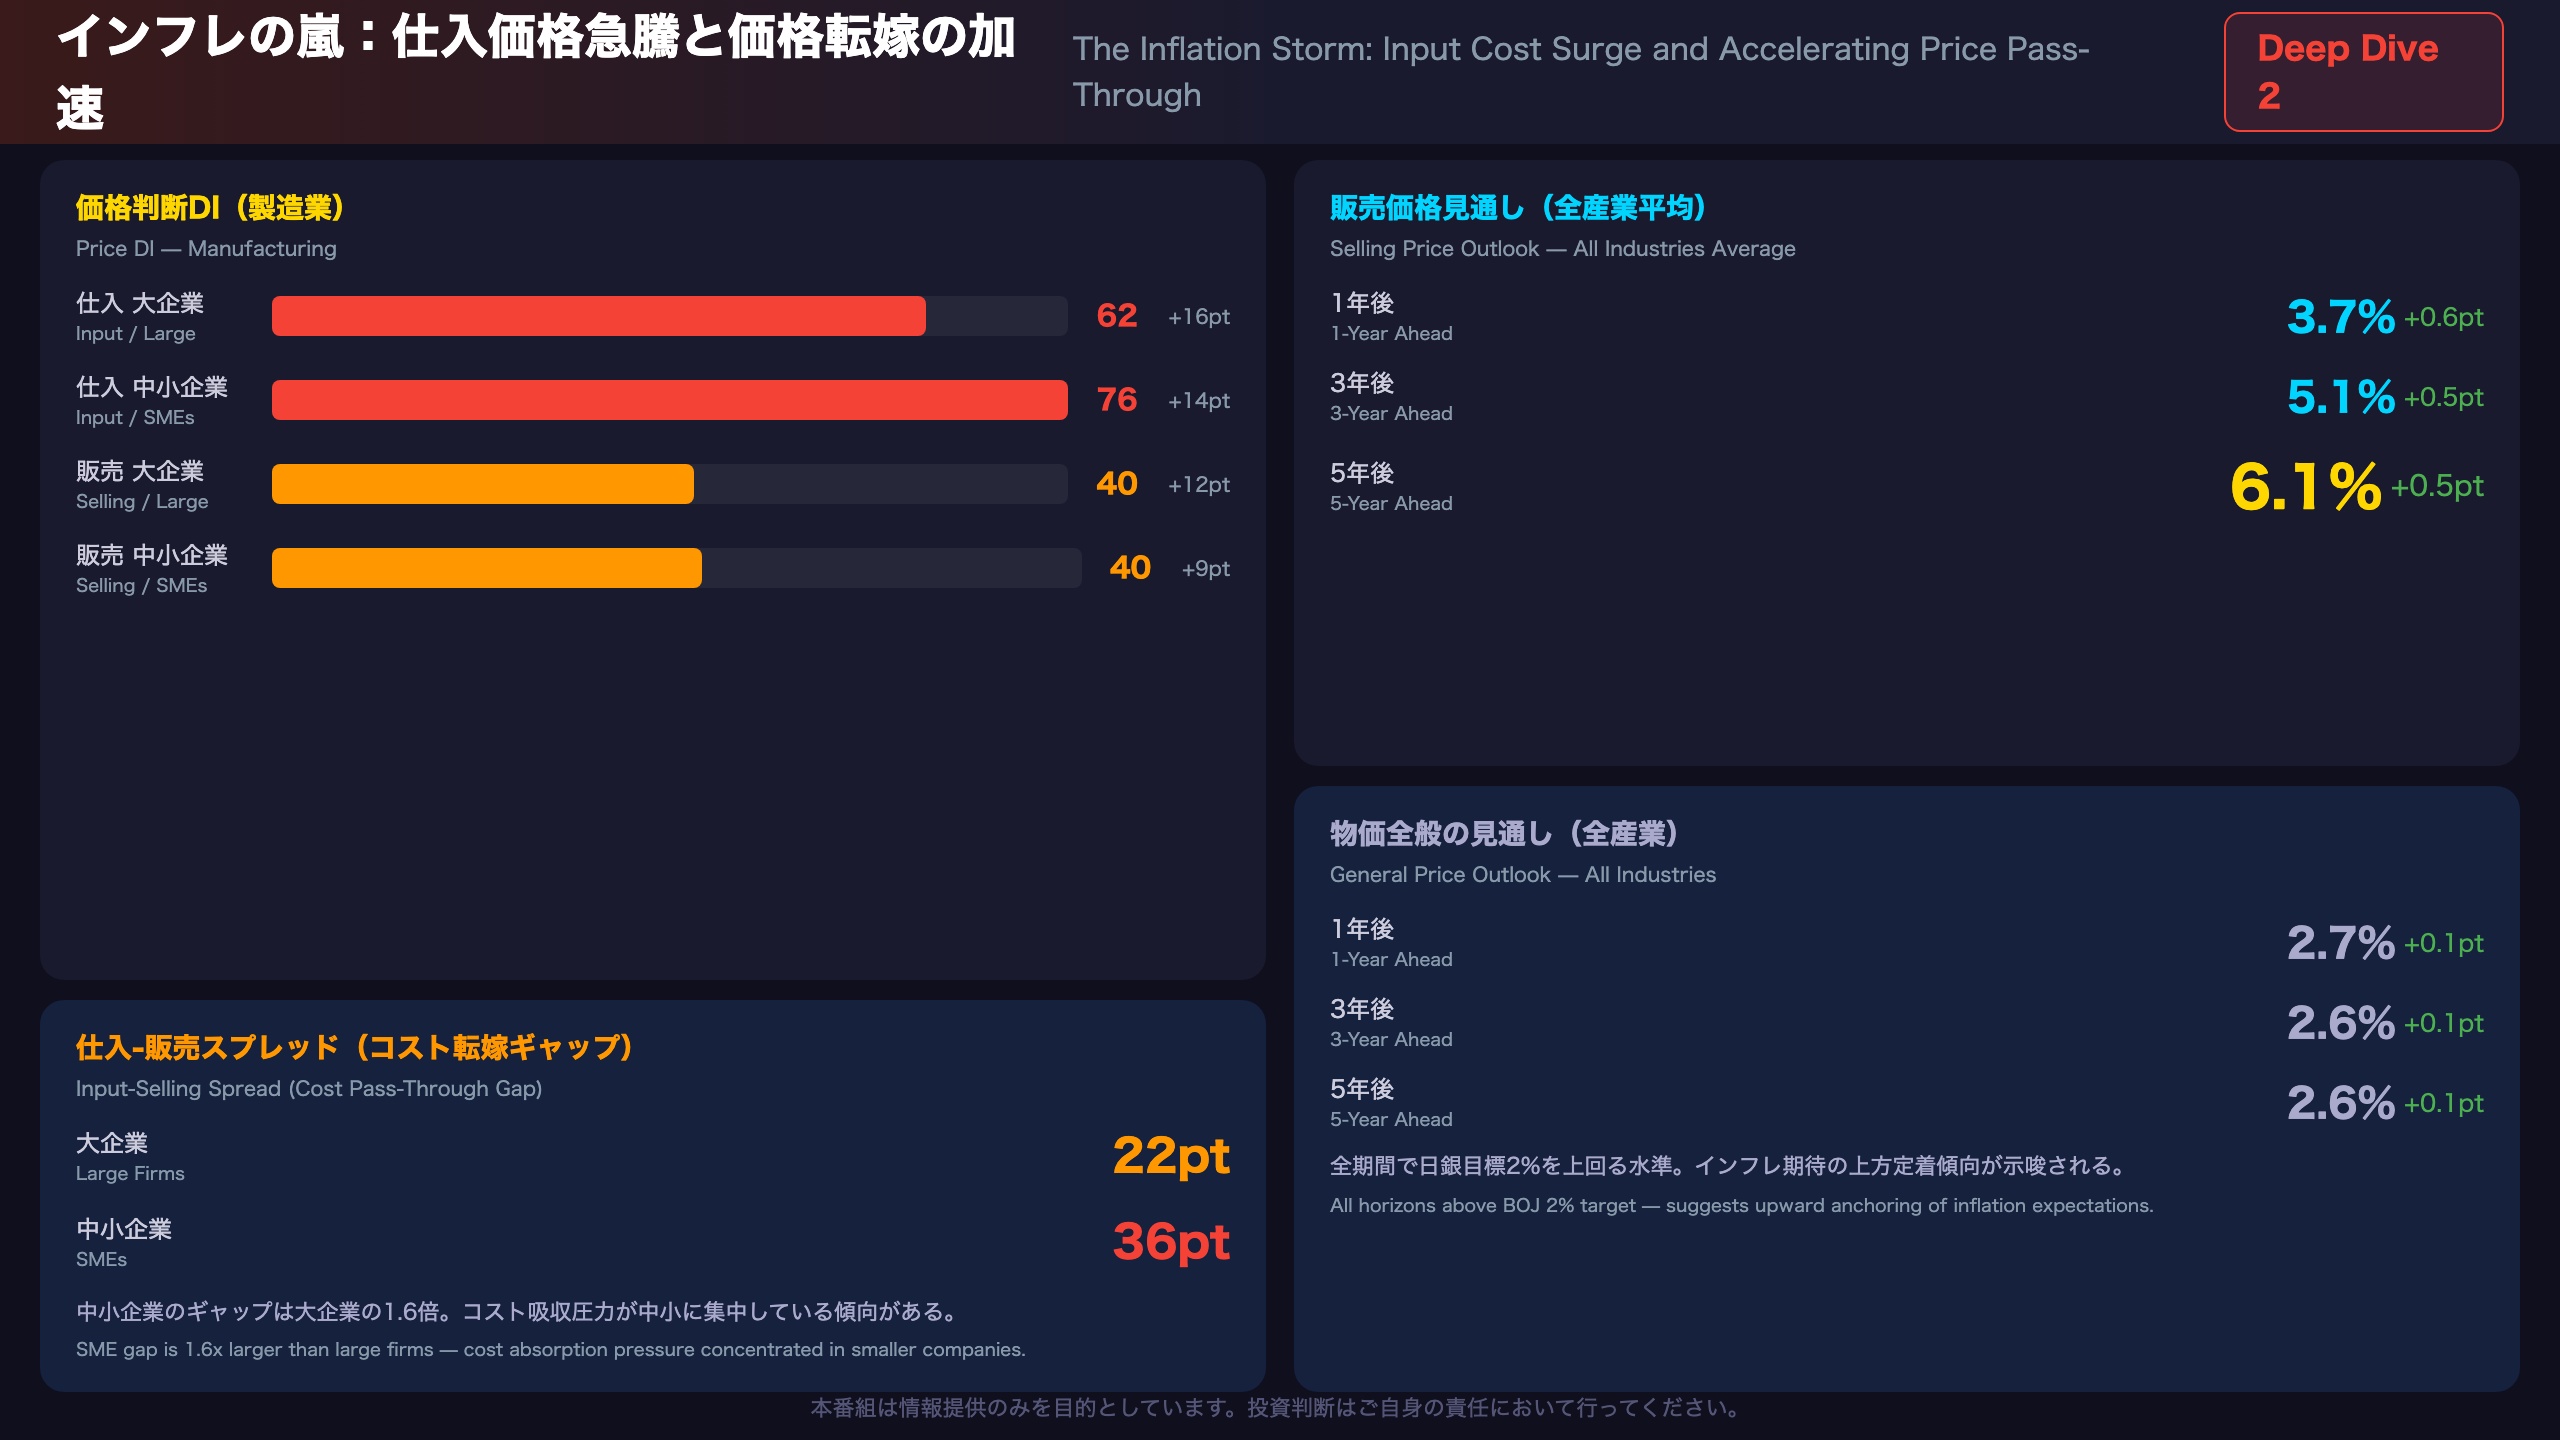Click the 販売 中小企業 row label
2560x1440 pixels.
(x=152, y=555)
